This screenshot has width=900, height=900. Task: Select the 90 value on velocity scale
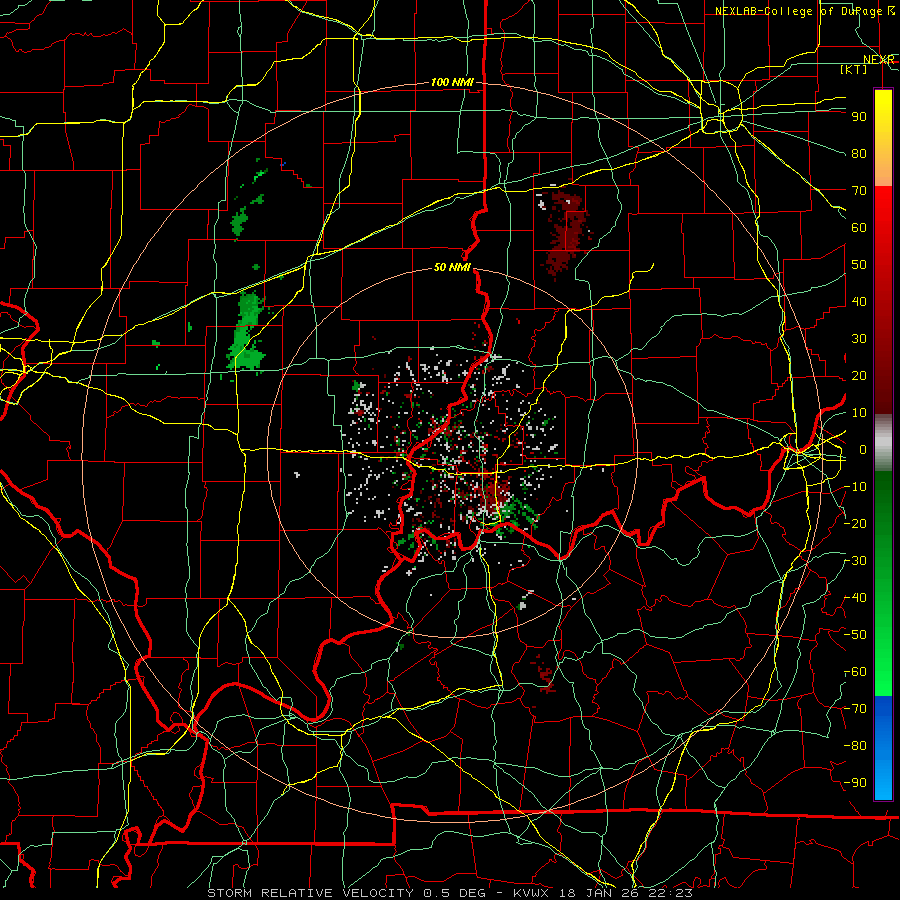click(x=859, y=117)
